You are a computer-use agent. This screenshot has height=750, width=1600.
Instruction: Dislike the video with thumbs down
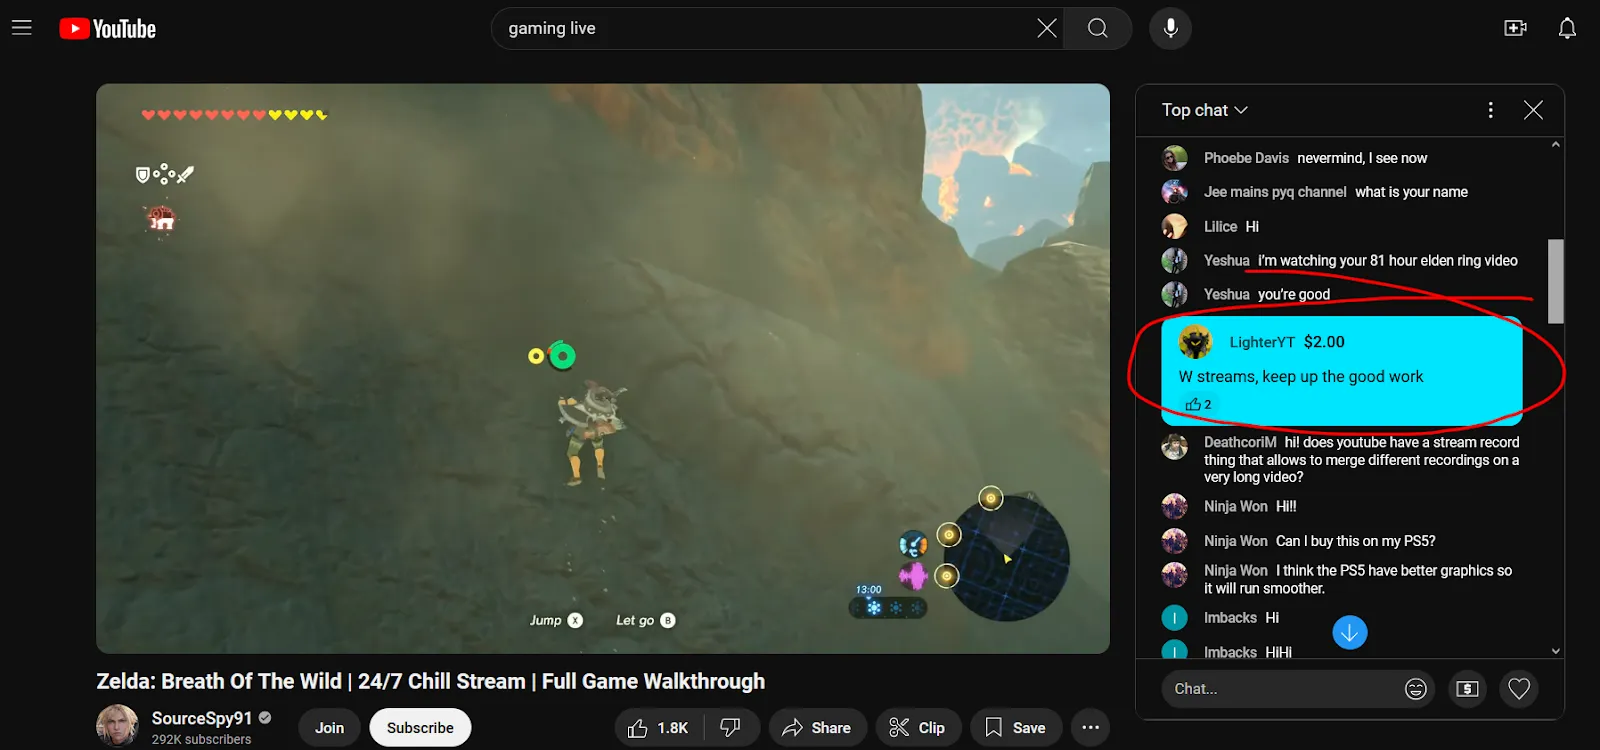[x=731, y=728]
